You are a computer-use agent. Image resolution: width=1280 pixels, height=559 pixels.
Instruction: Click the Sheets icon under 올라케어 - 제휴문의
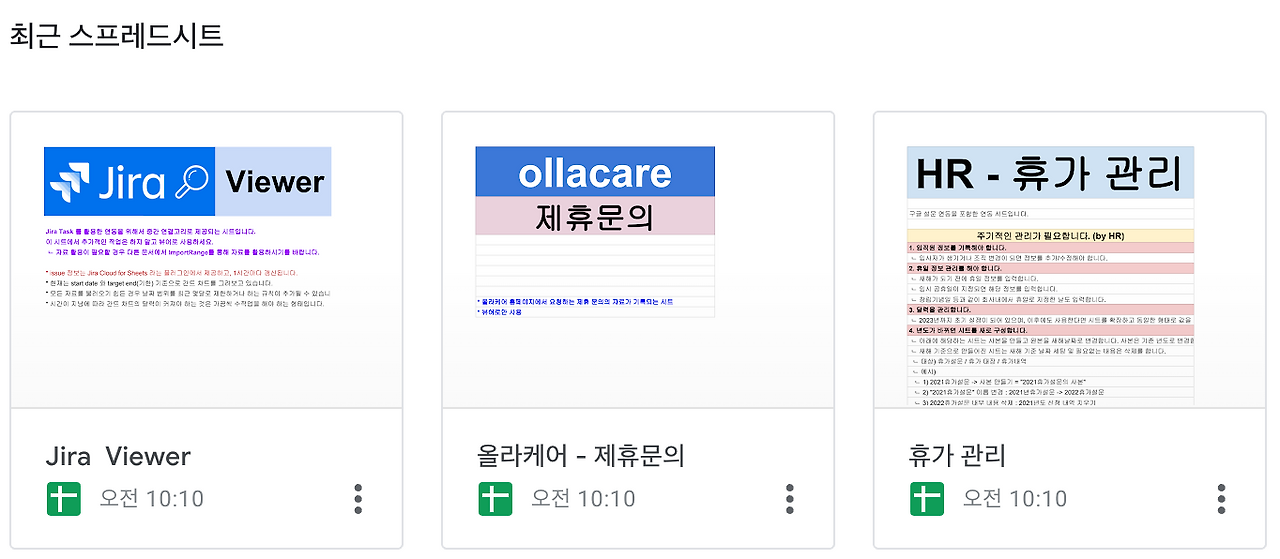pyautogui.click(x=495, y=498)
